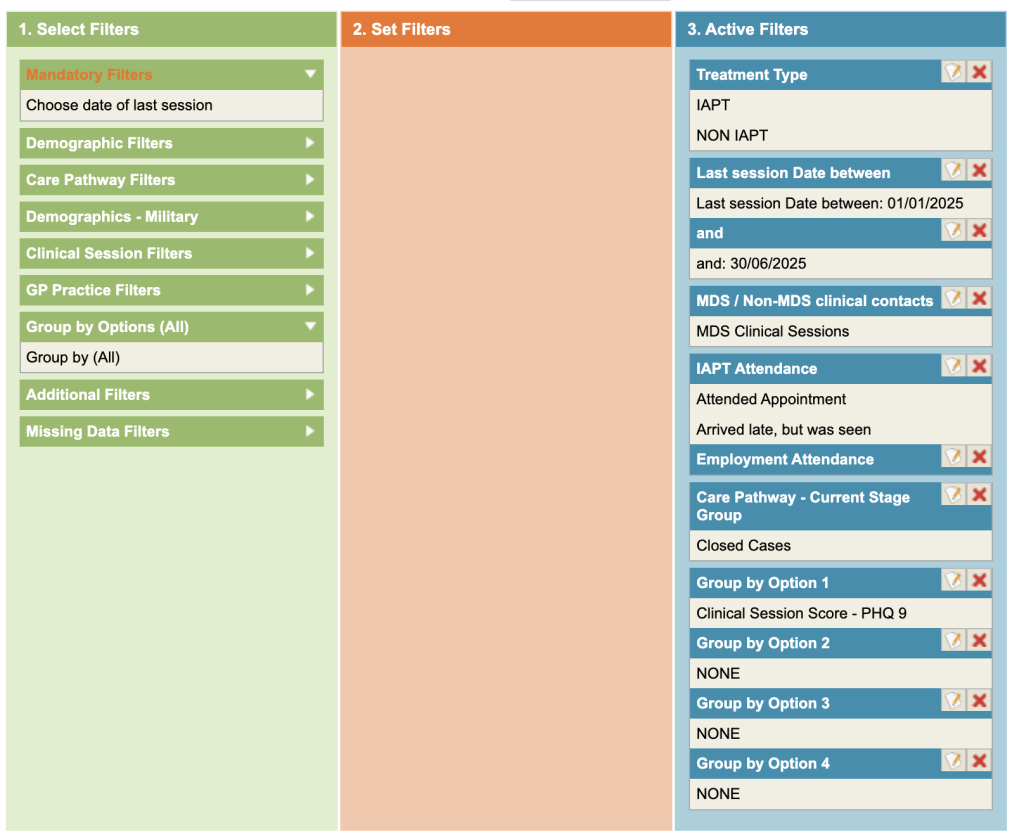Expand the Missing Data Filters section
Image resolution: width=1024 pixels, height=839 pixels.
click(x=171, y=431)
